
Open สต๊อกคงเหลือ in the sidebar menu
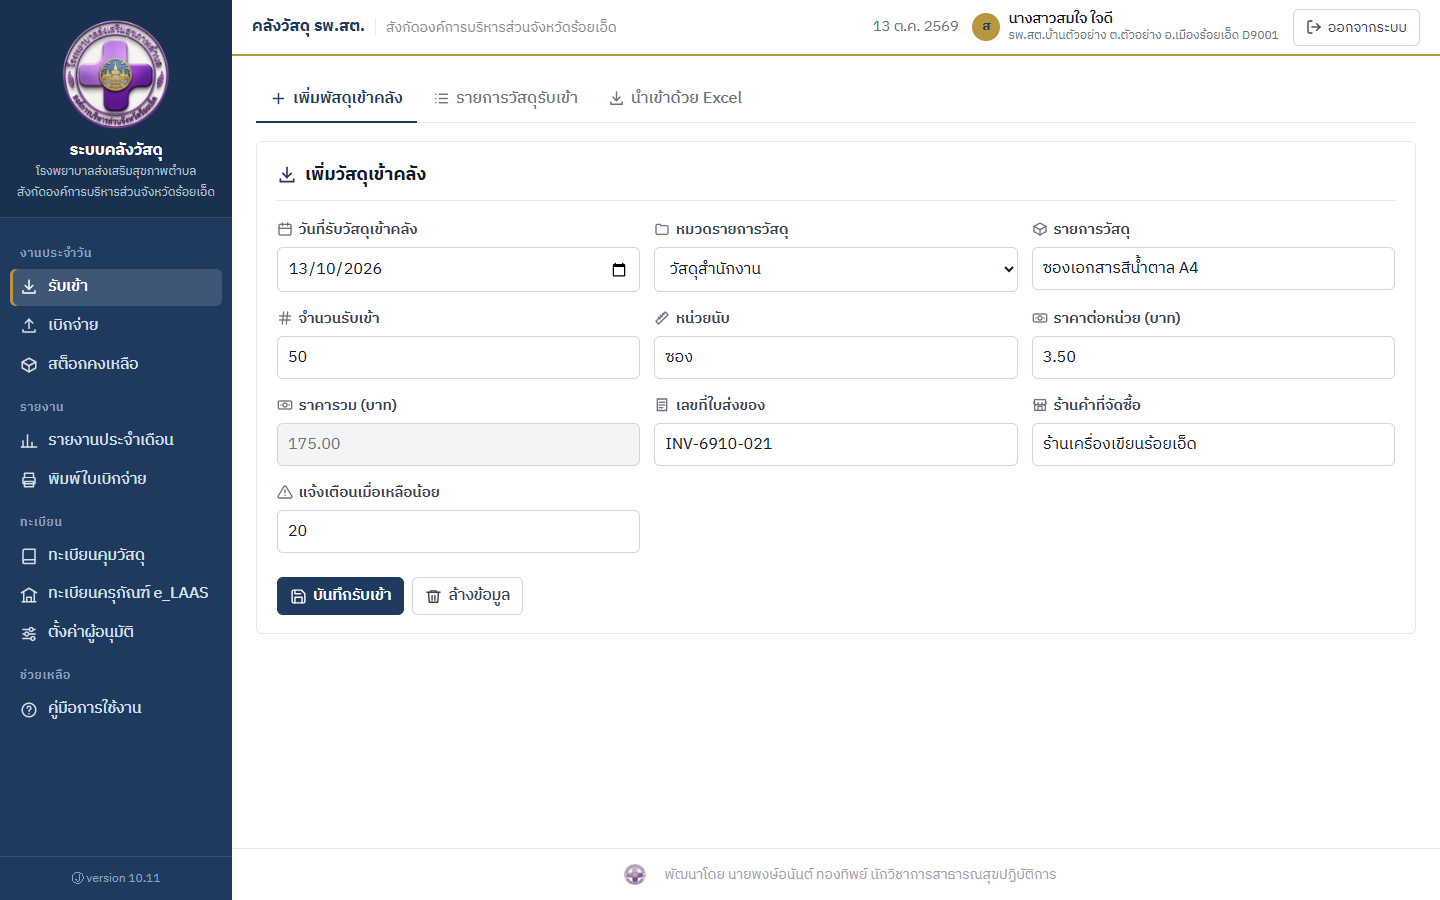[x=116, y=365]
